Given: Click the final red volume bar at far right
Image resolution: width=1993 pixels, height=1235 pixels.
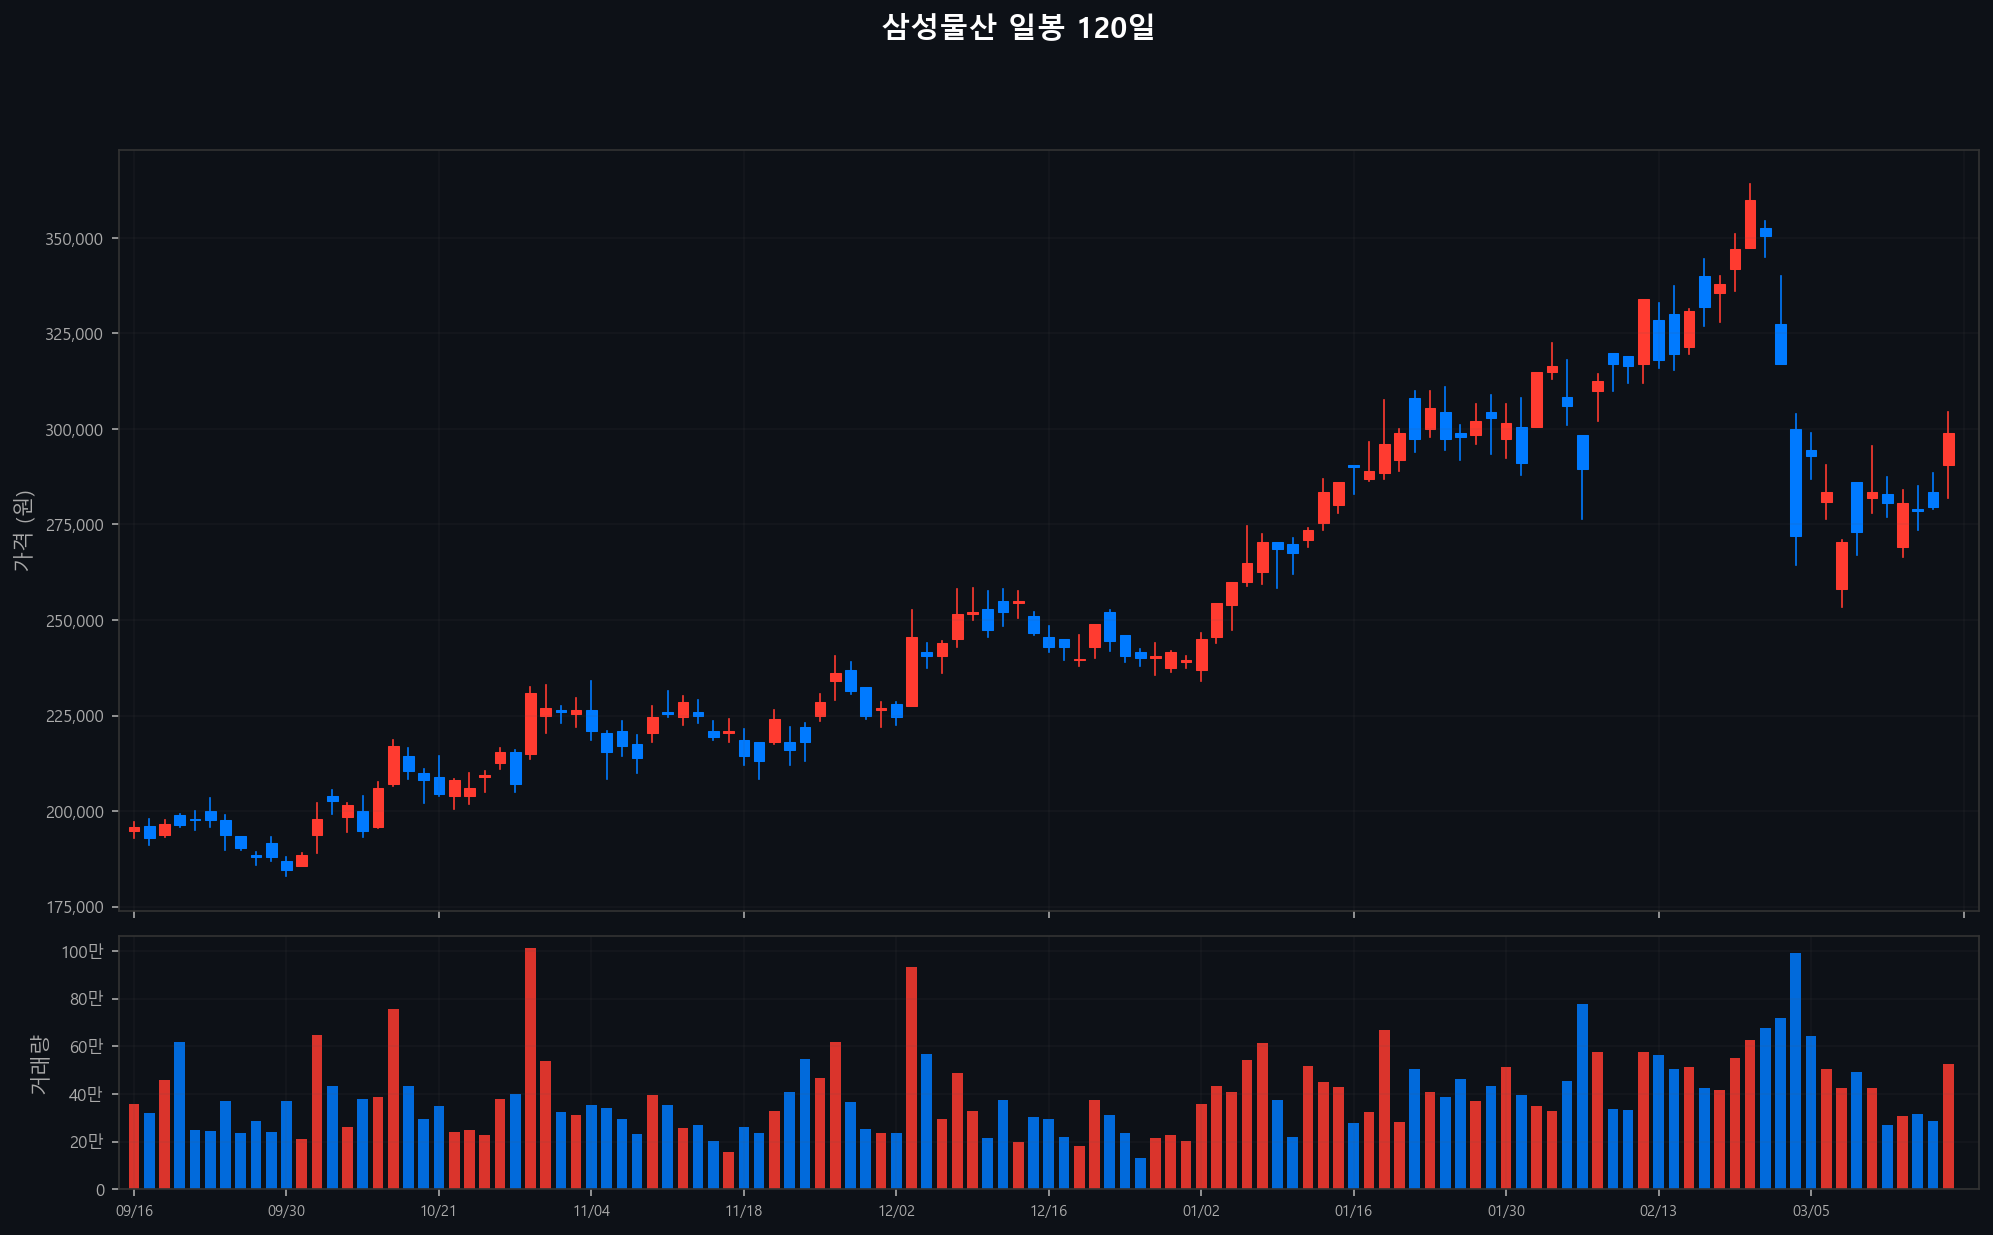Looking at the screenshot, I should (1948, 1126).
